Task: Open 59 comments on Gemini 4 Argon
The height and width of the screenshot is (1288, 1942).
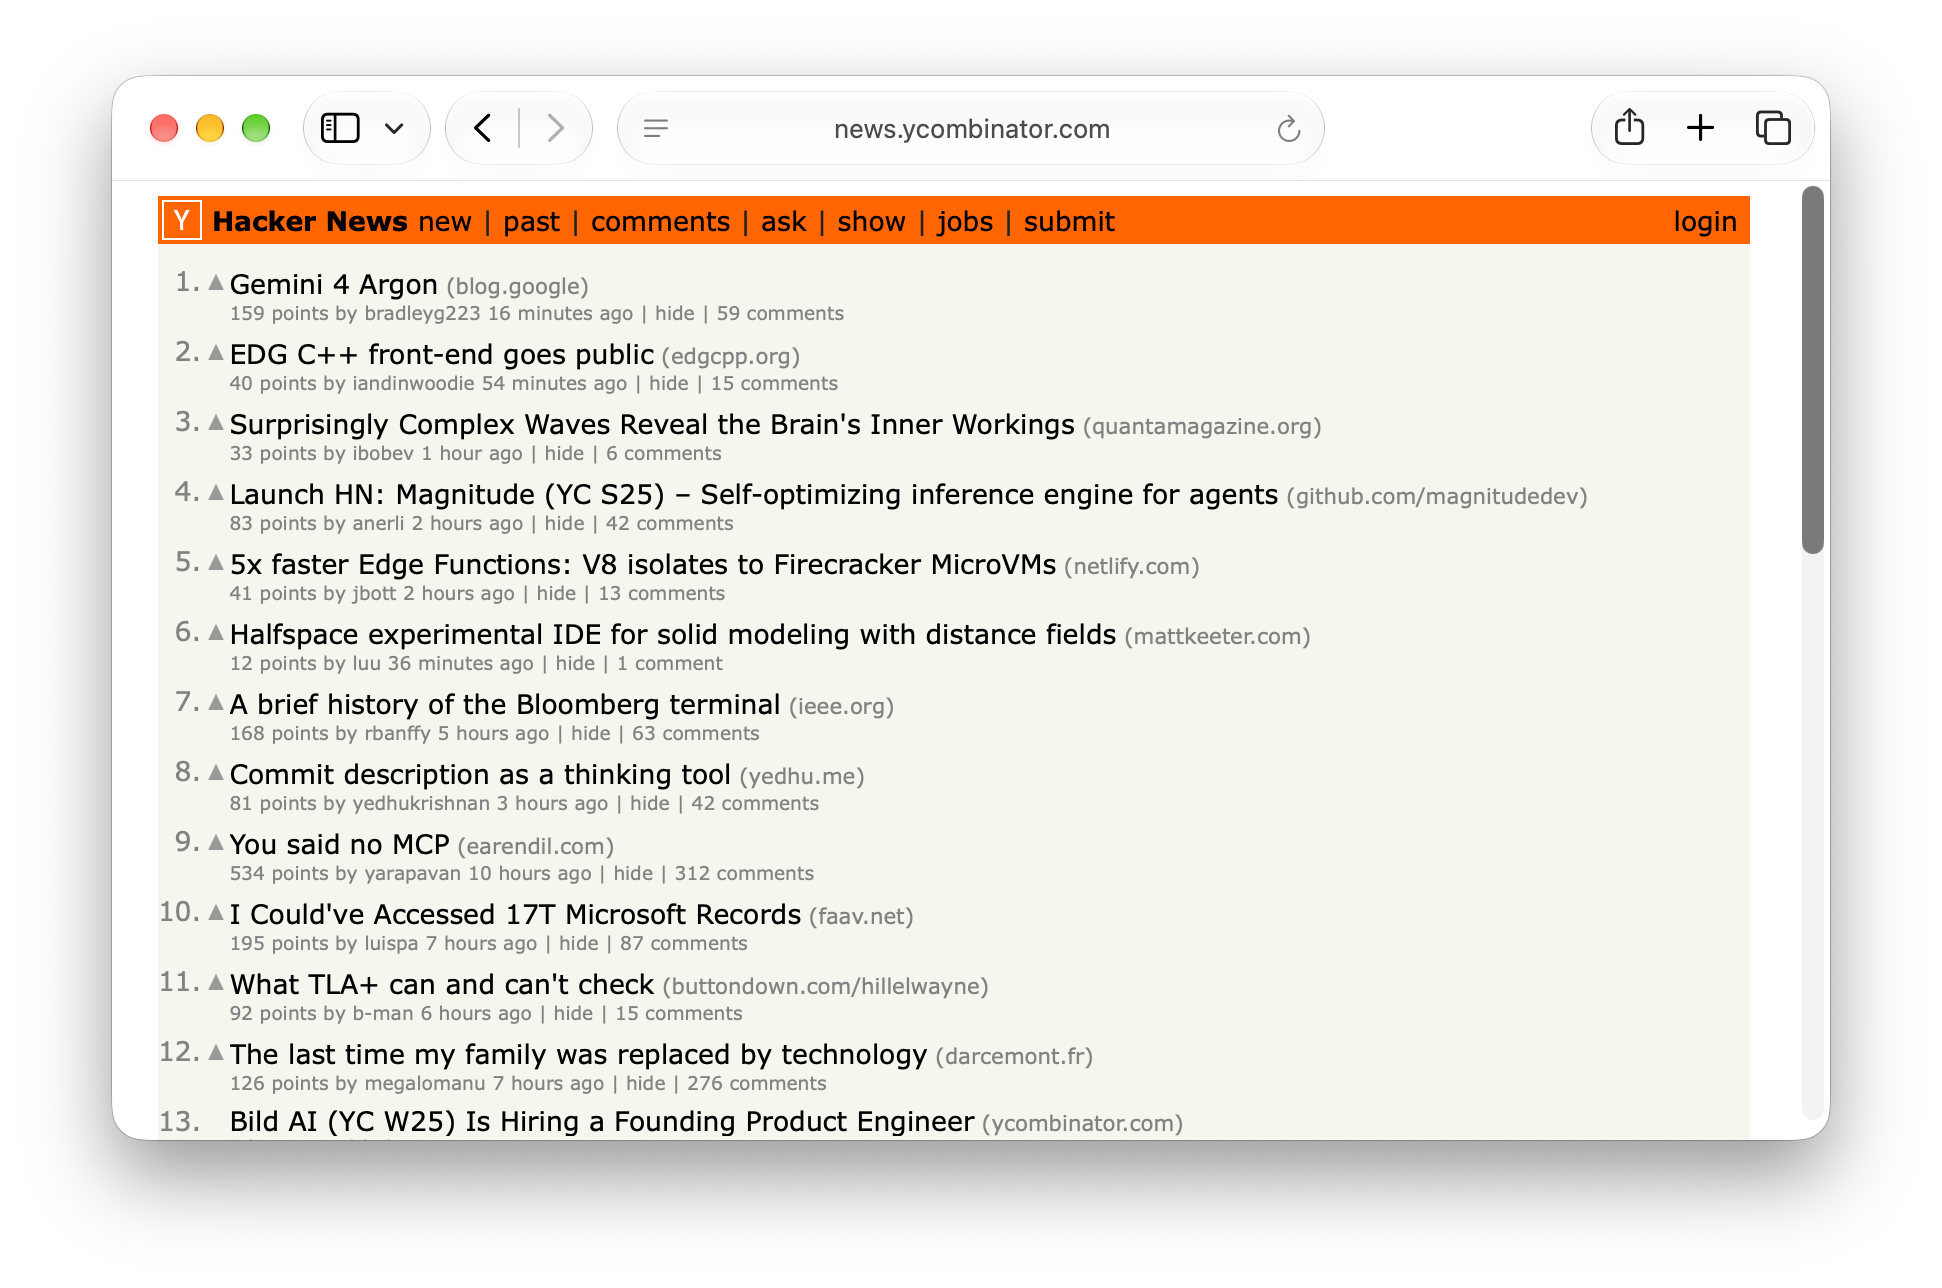Action: point(780,314)
